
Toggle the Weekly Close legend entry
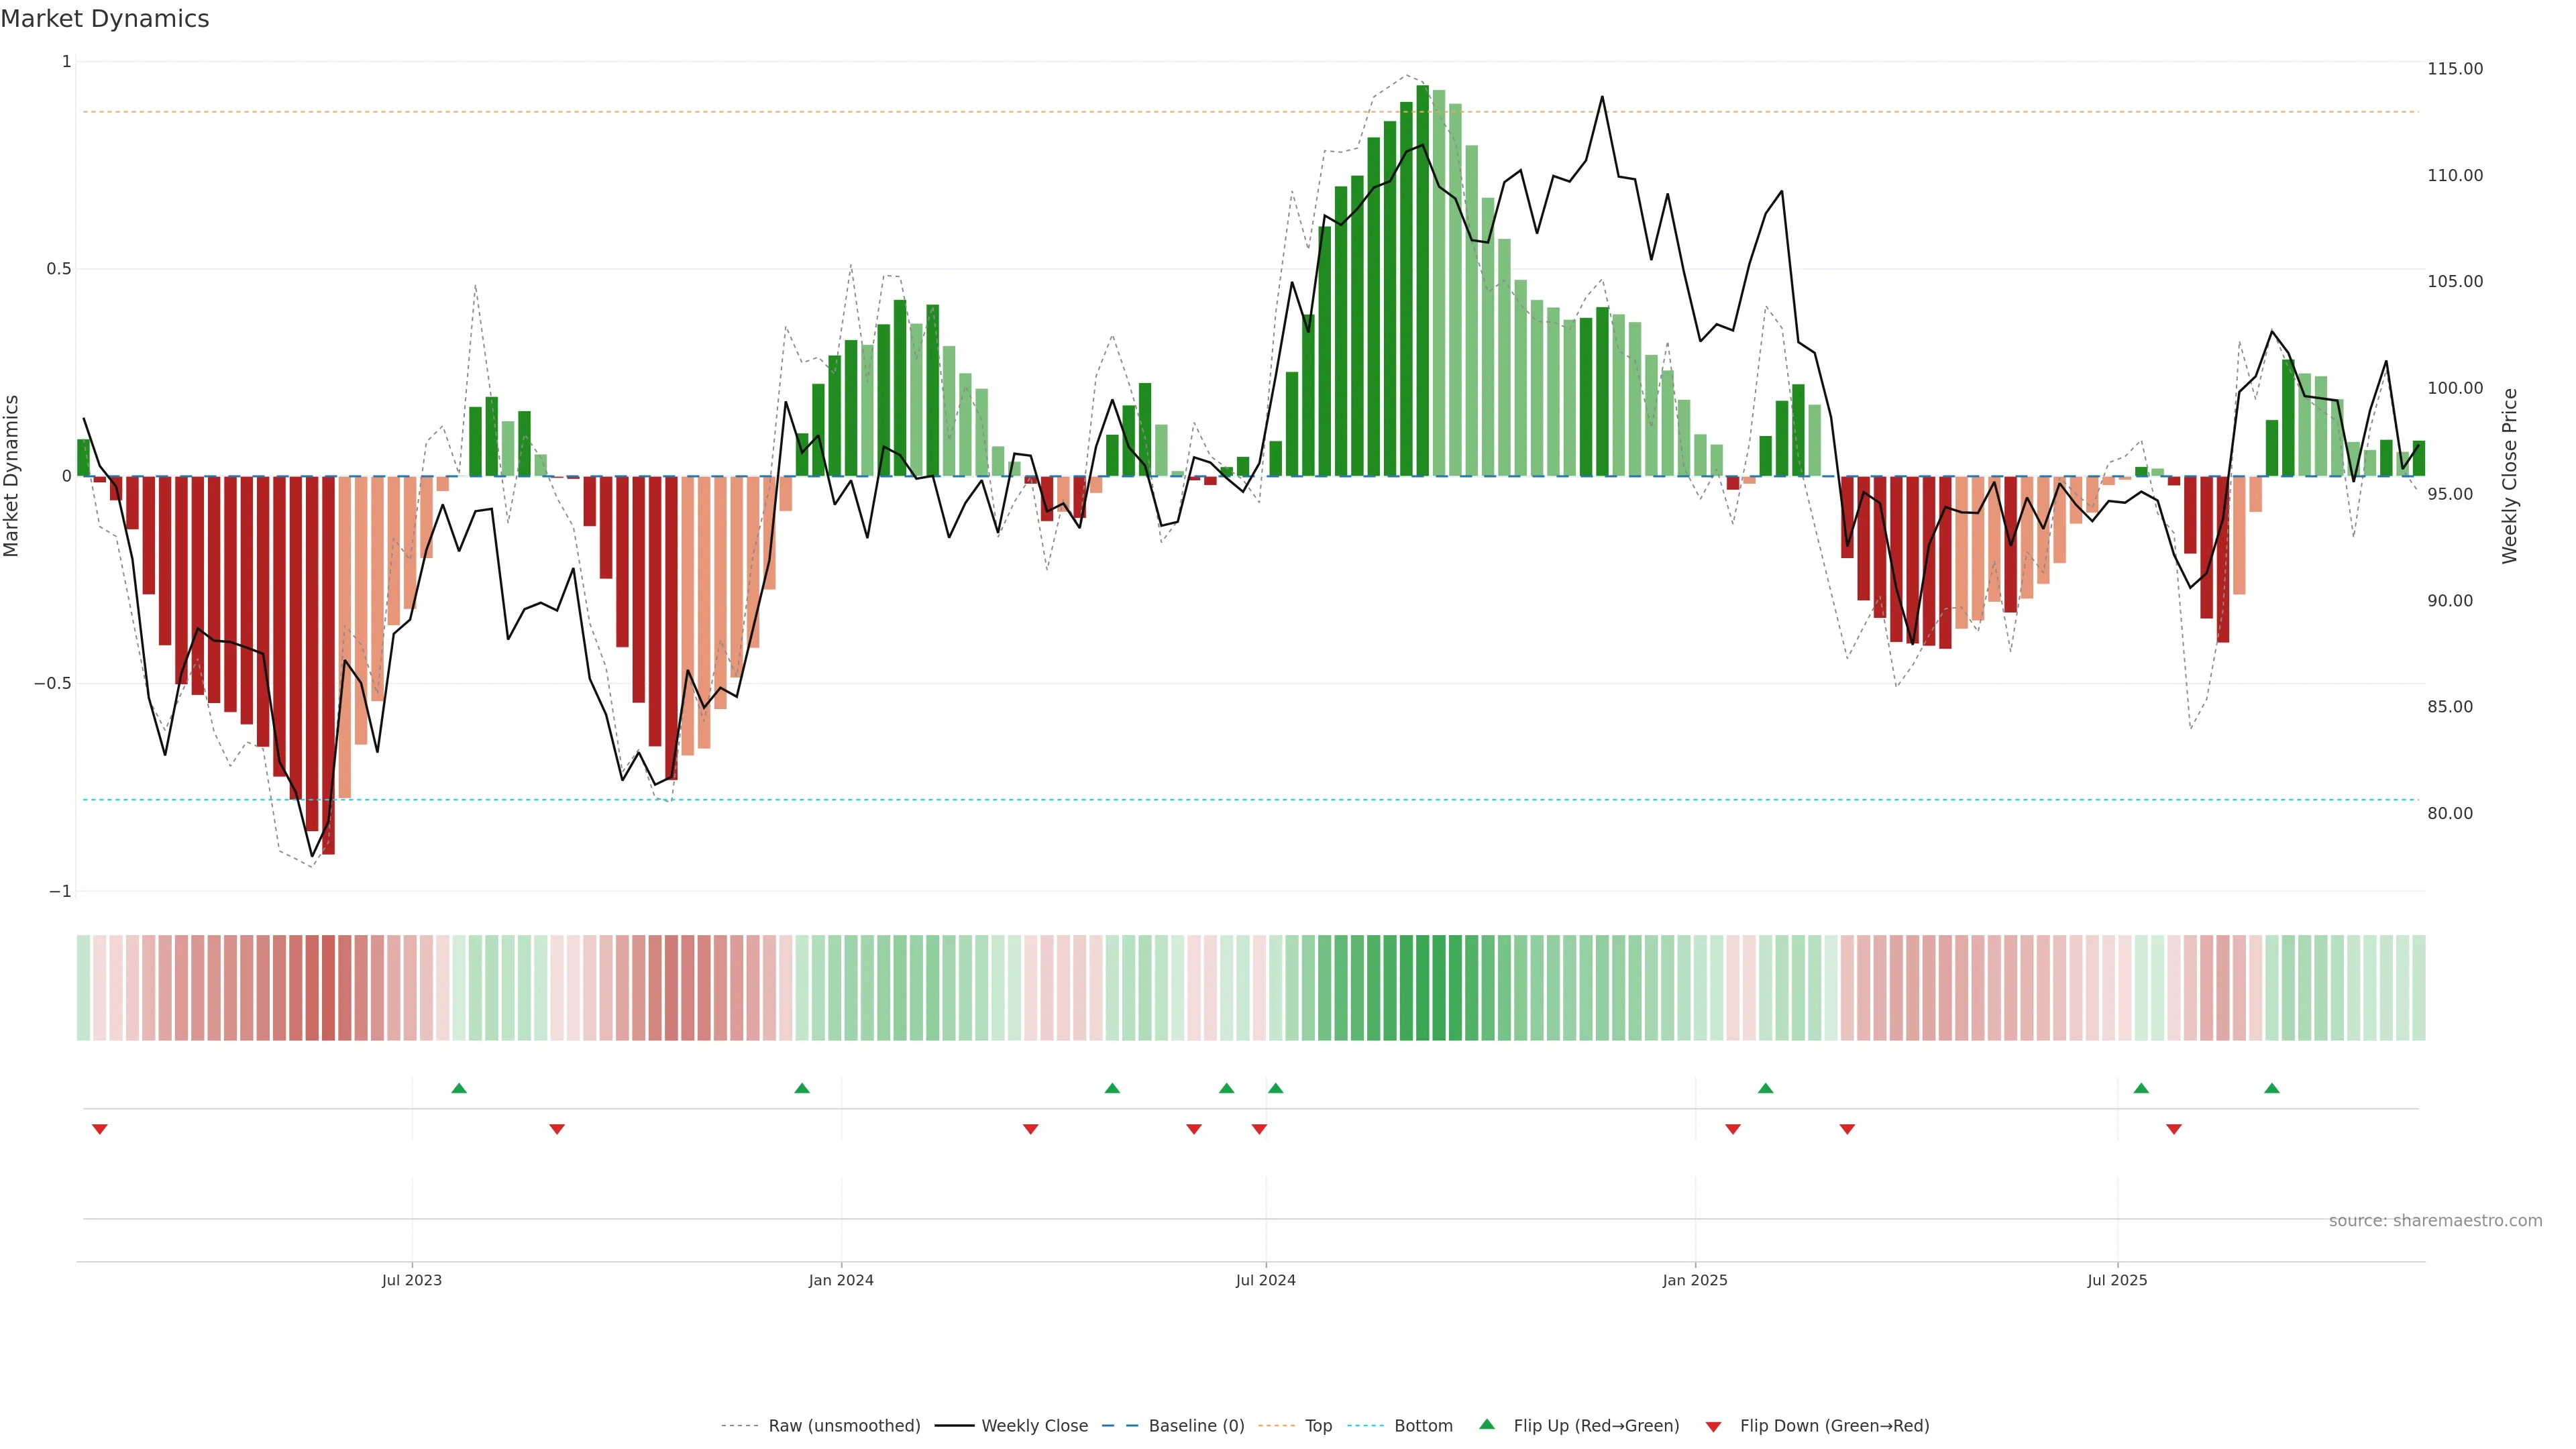pyautogui.click(x=1034, y=1426)
